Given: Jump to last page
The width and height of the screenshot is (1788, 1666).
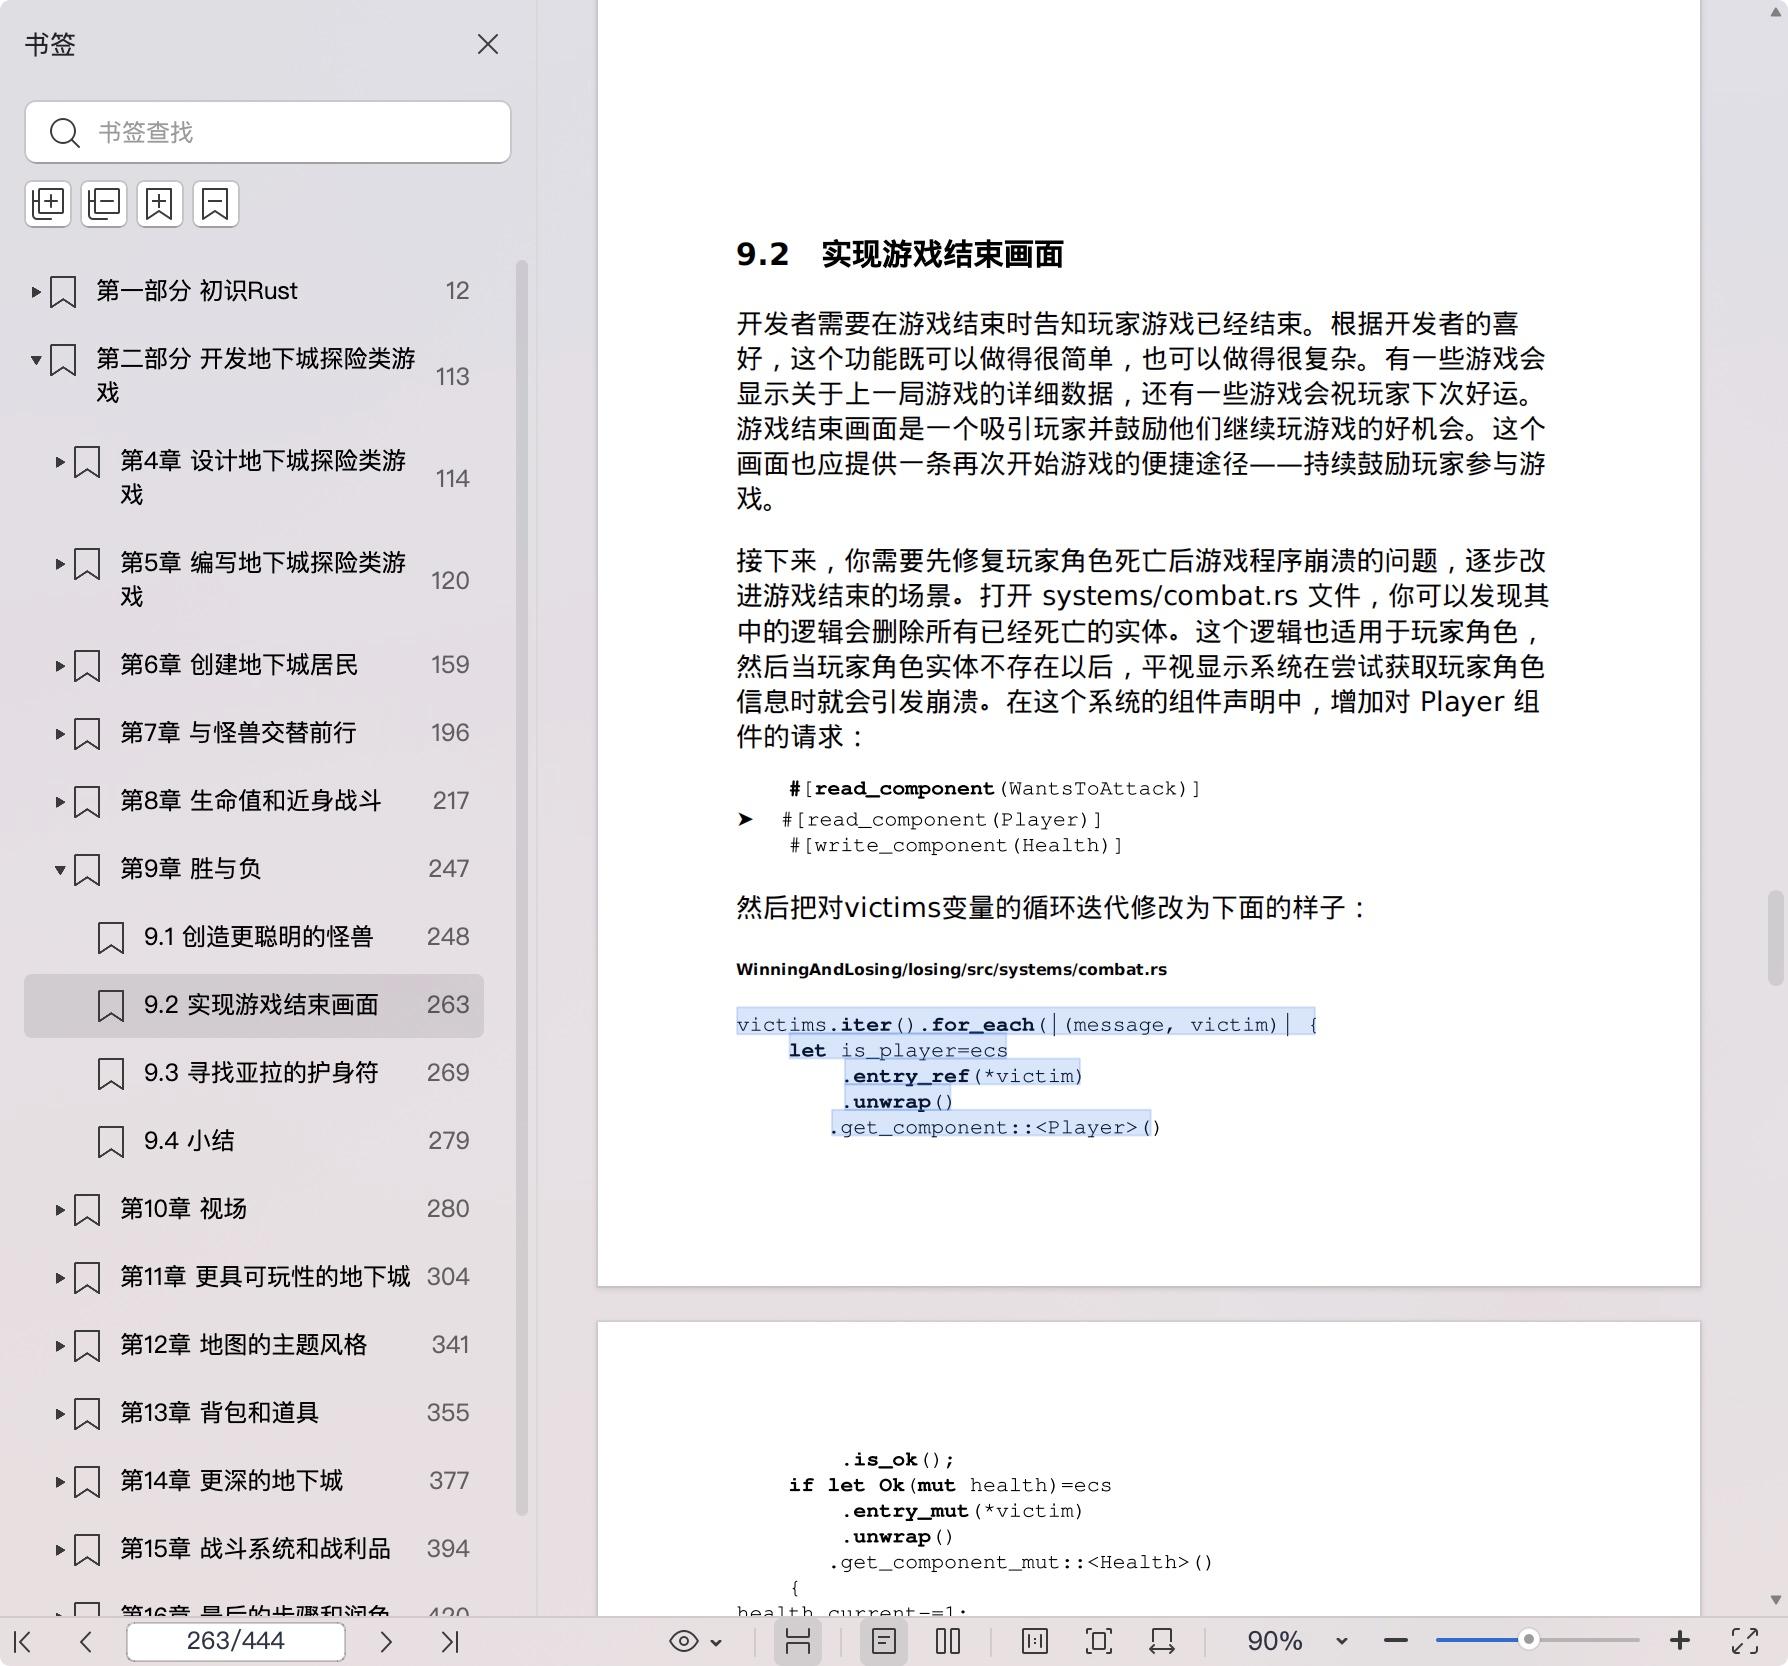Looking at the screenshot, I should (x=450, y=1641).
